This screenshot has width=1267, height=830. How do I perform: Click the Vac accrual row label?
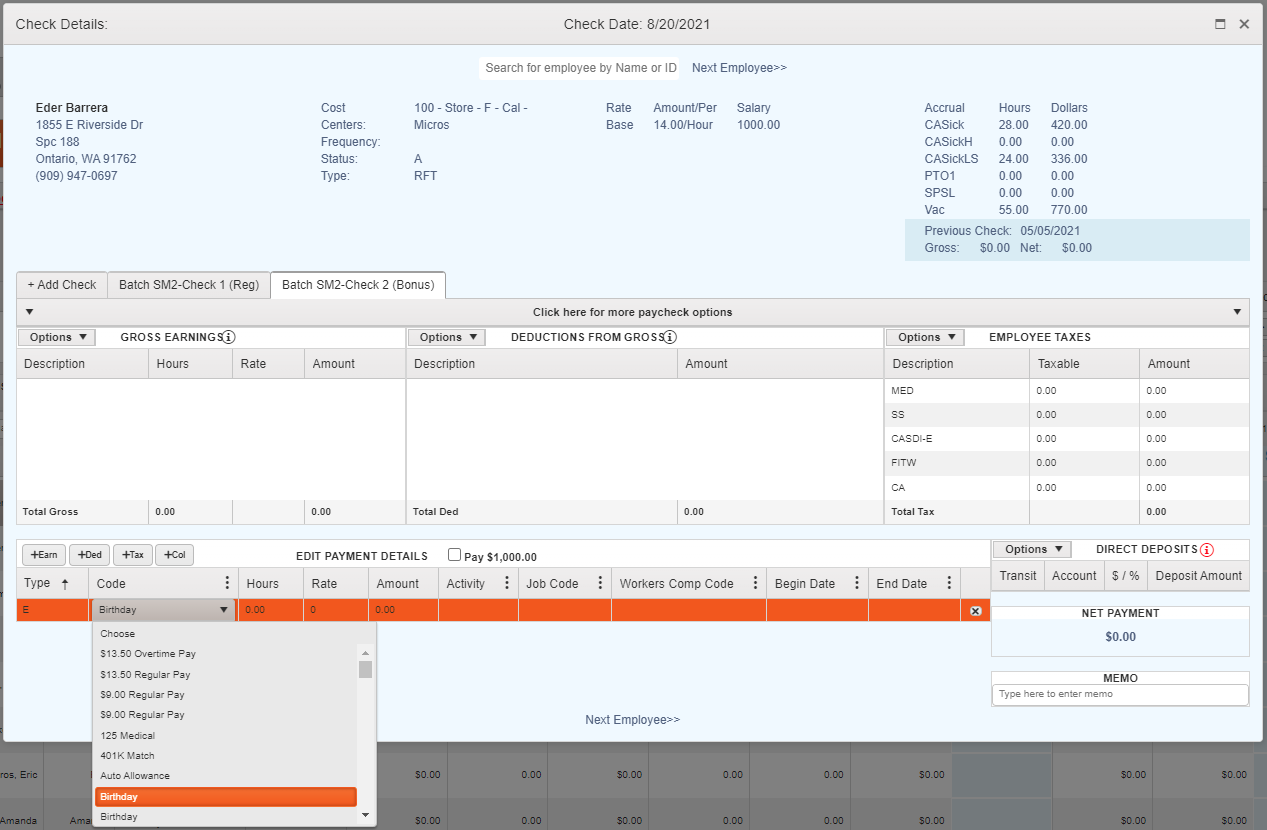(x=936, y=210)
